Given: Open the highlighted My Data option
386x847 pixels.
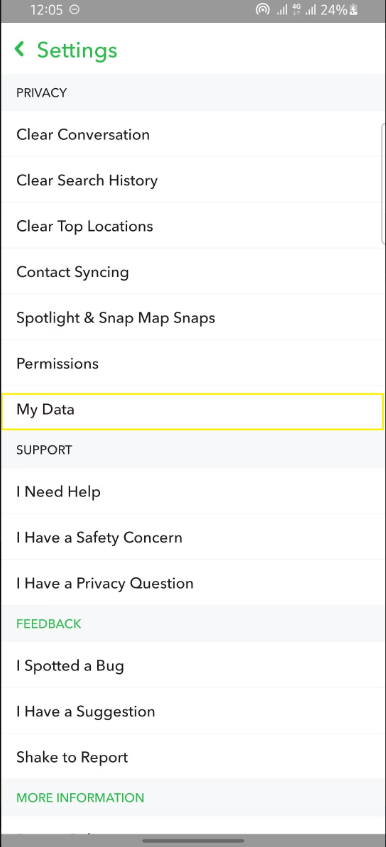Looking at the screenshot, I should pyautogui.click(x=192, y=412).
